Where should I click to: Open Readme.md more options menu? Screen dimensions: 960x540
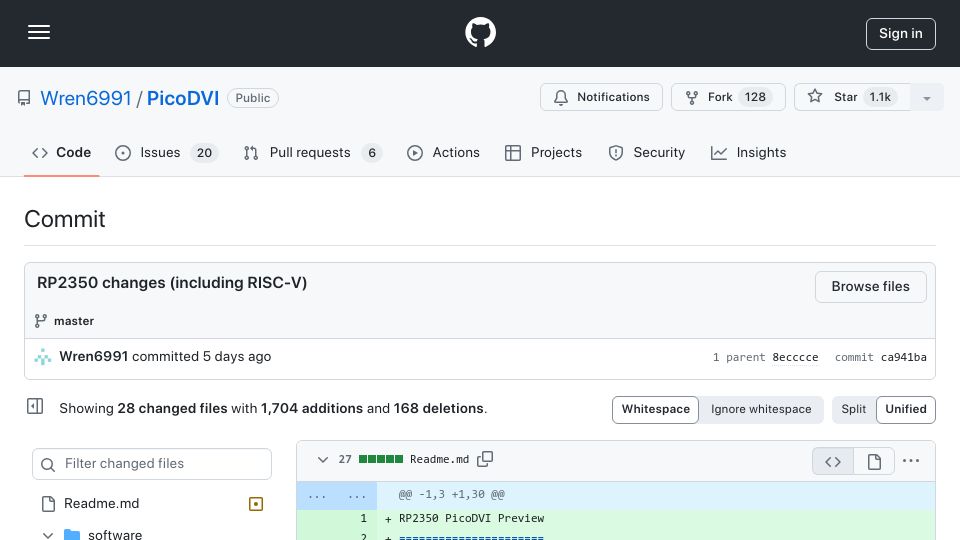pyautogui.click(x=910, y=461)
